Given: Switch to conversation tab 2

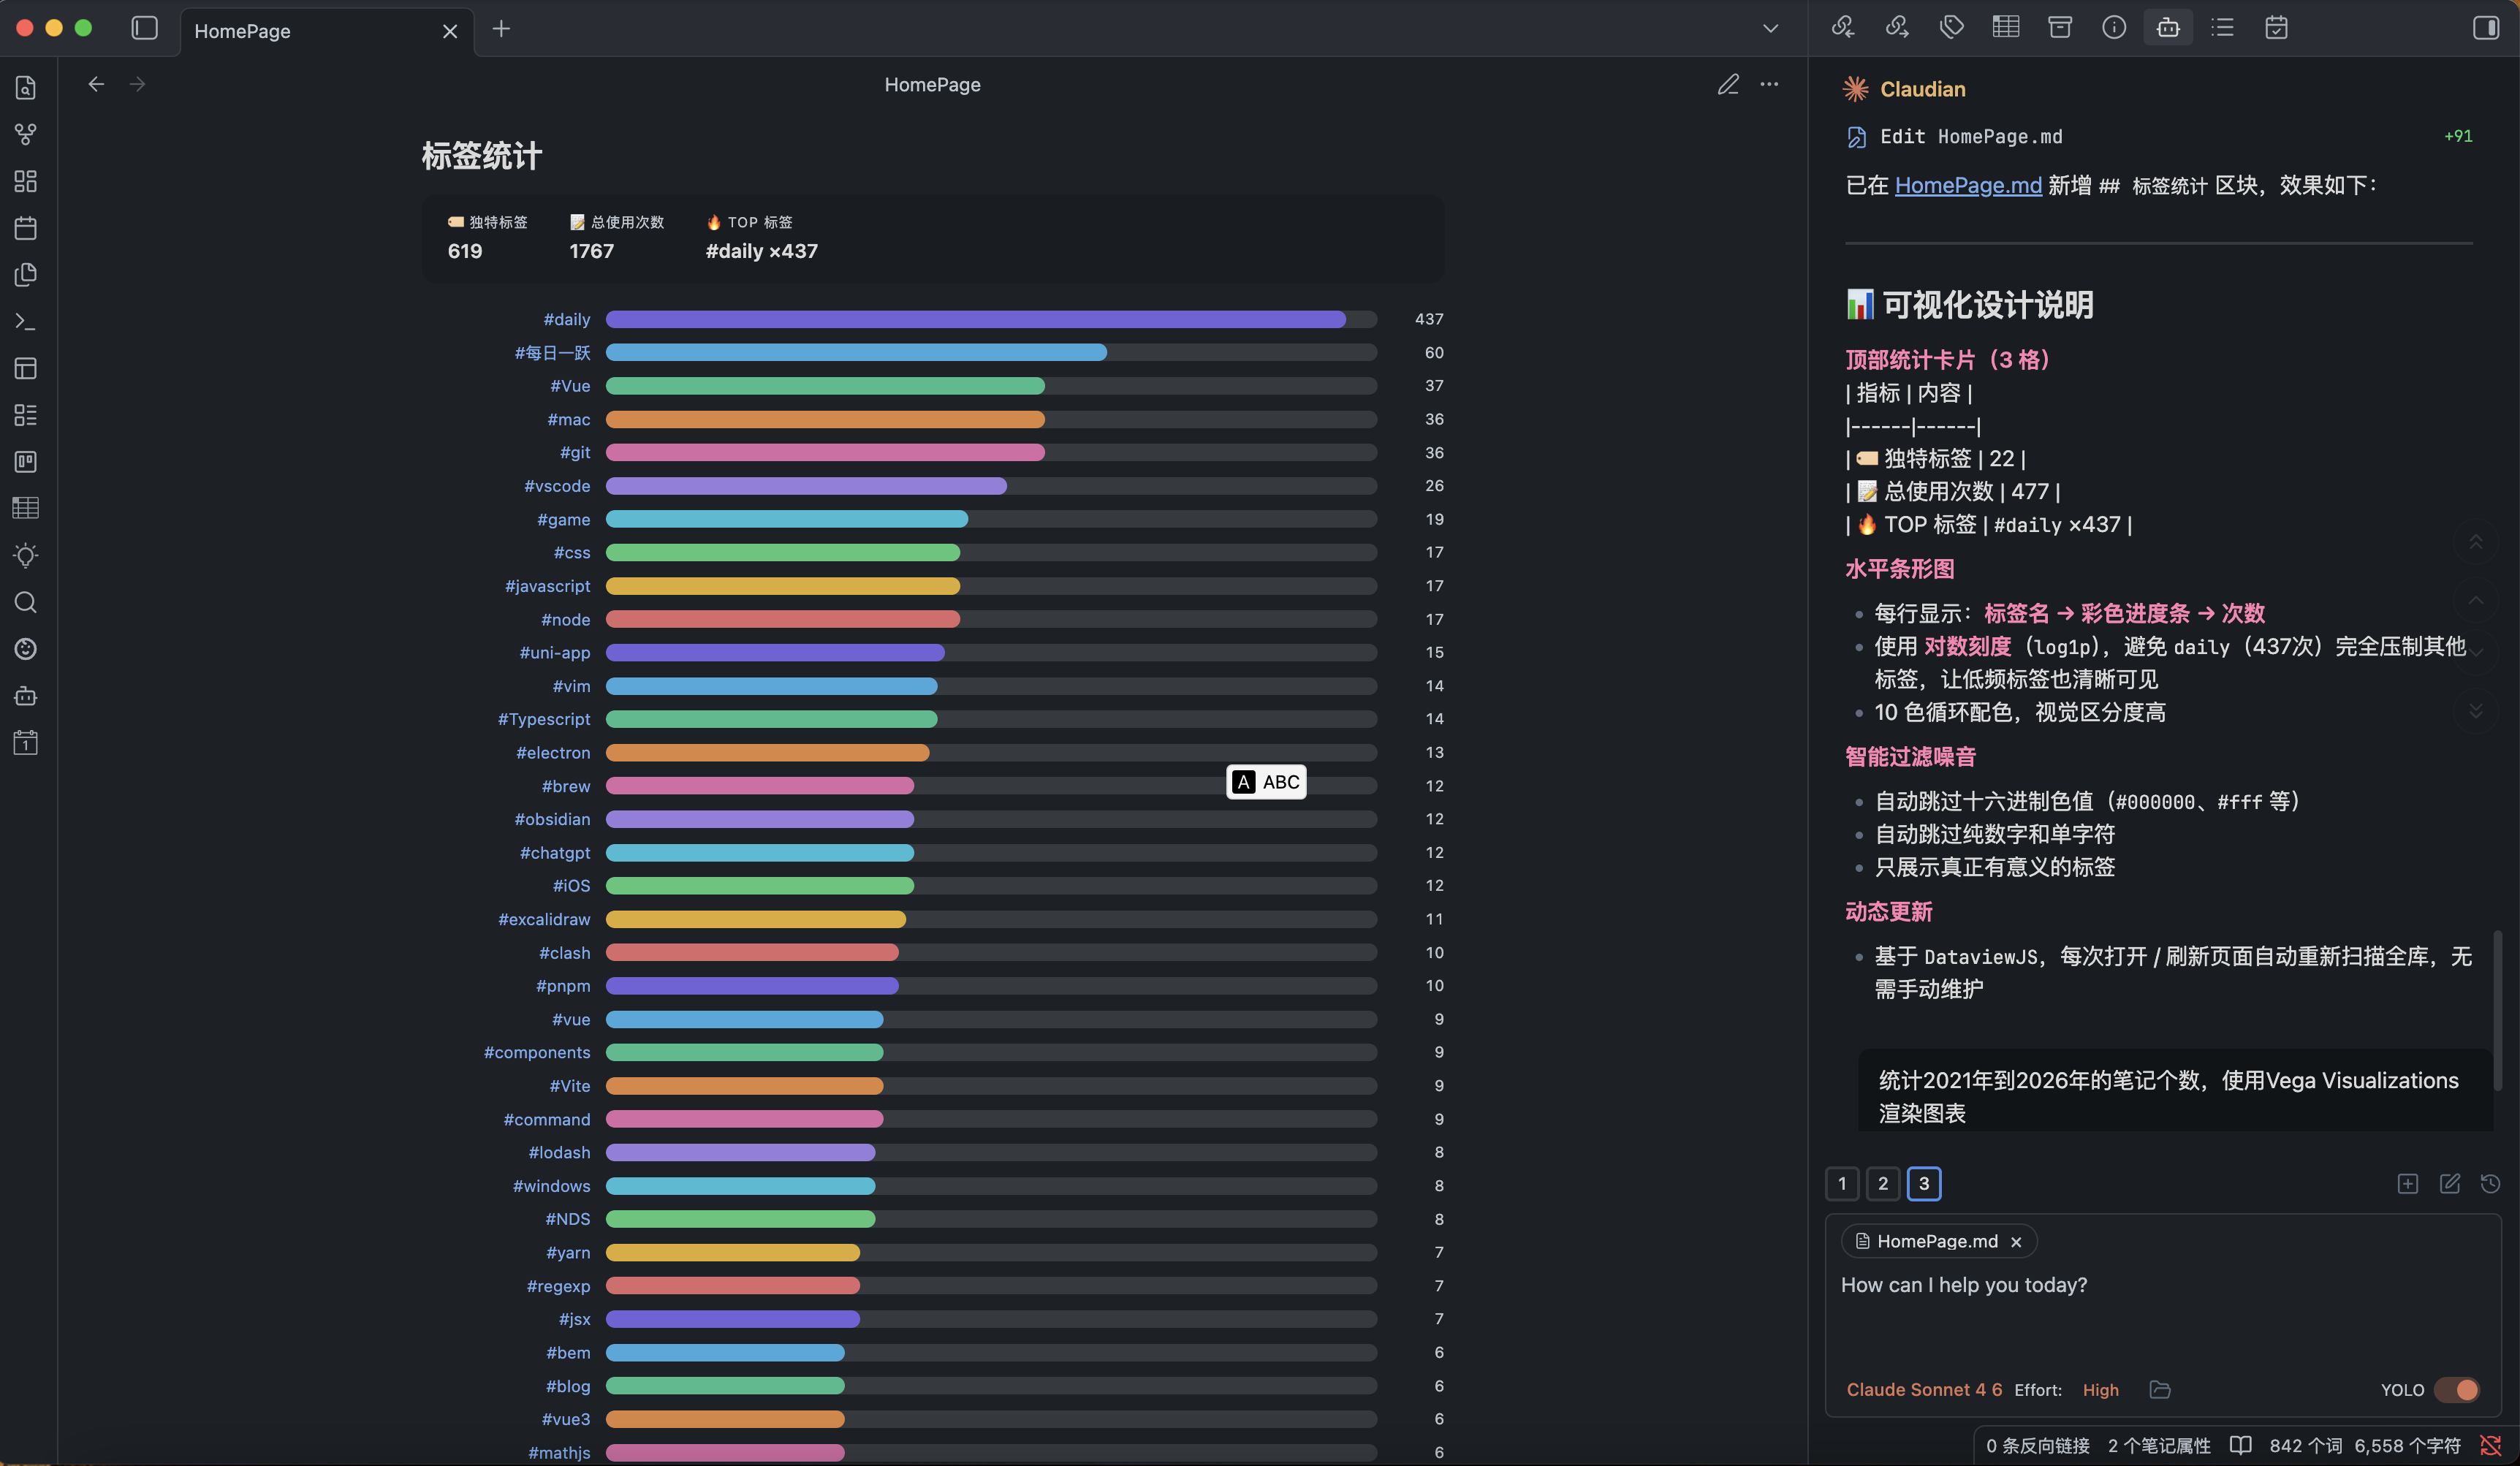Looking at the screenshot, I should (1882, 1183).
